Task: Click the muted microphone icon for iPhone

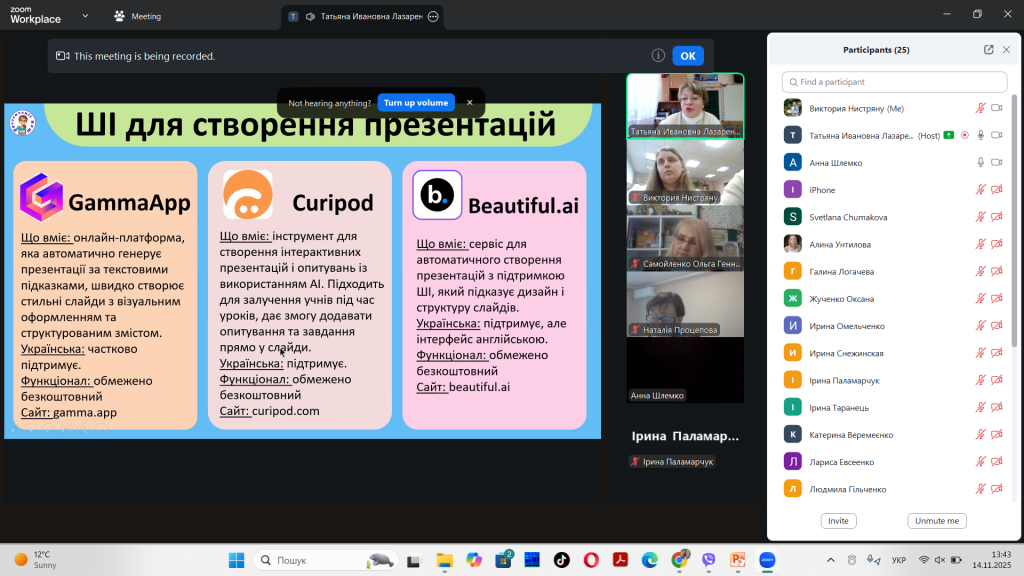Action: click(980, 190)
